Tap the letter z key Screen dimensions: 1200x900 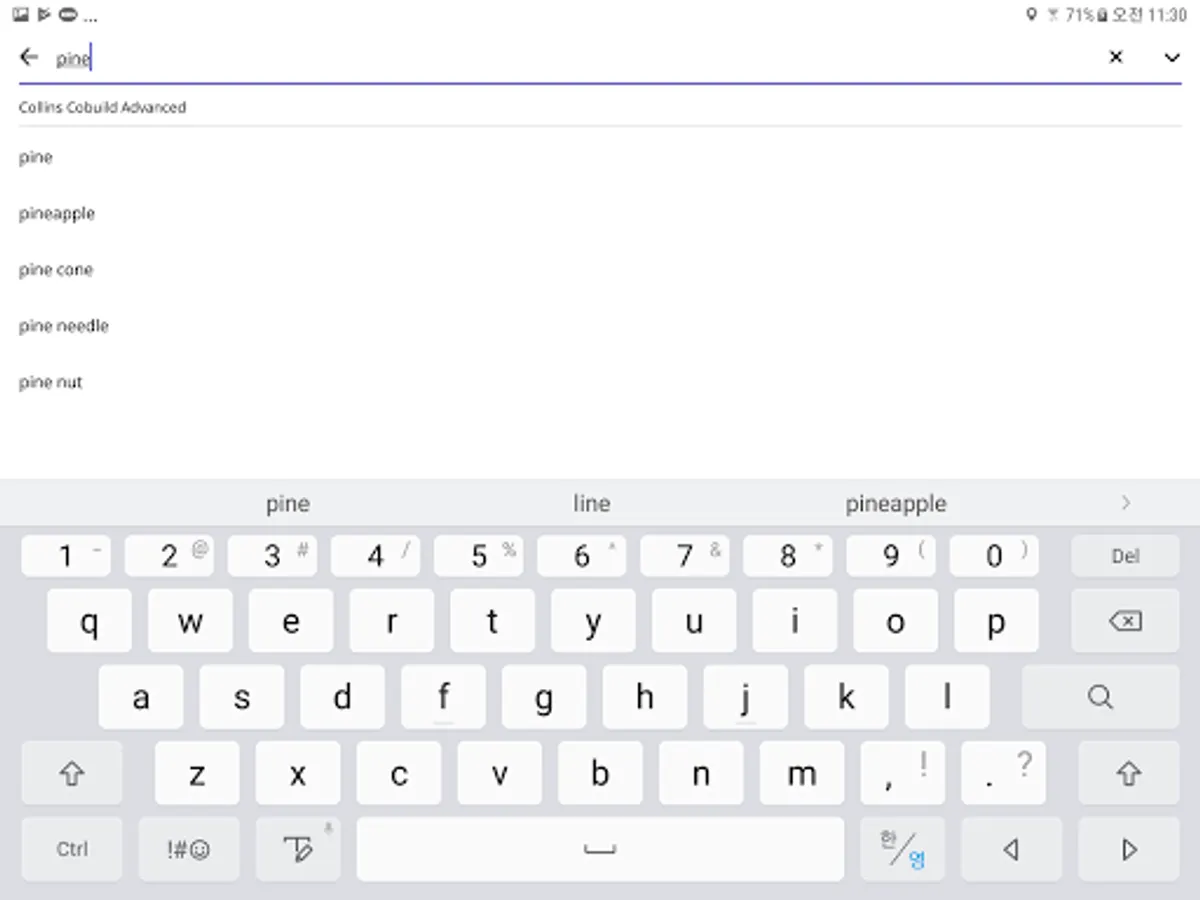tap(197, 773)
